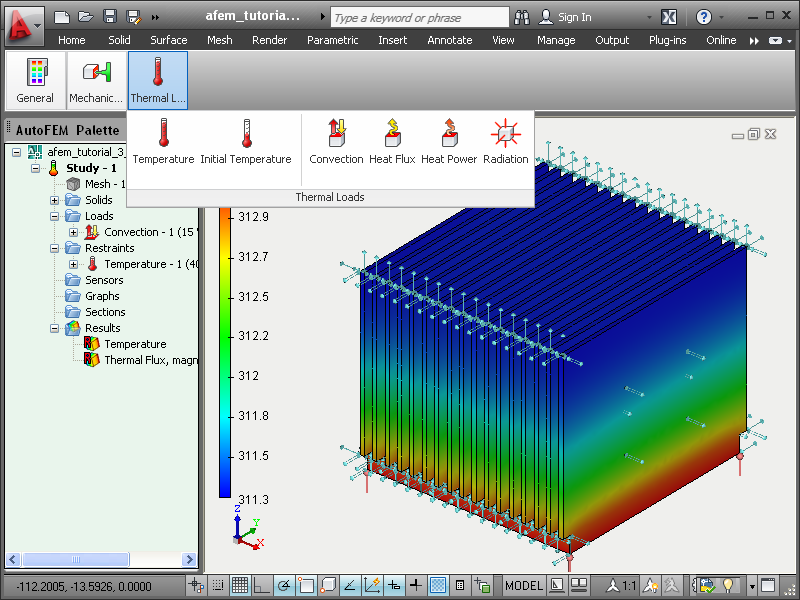Open the General panel in the ribbon
This screenshot has width=800, height=600.
click(35, 81)
